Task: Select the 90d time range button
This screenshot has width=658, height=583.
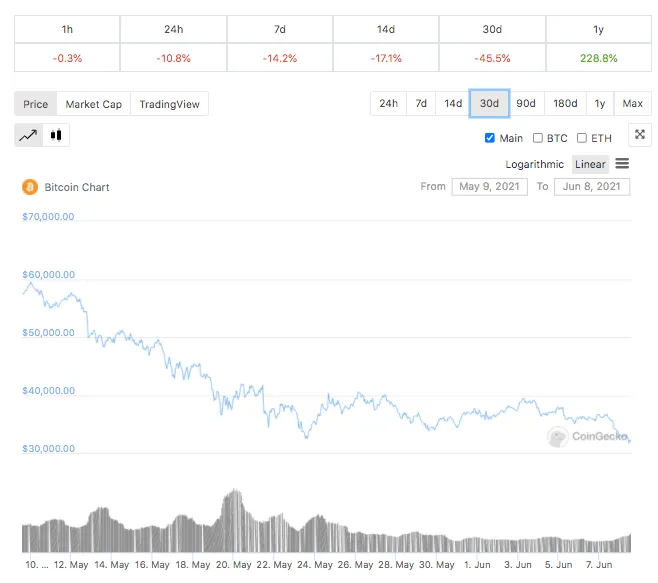Action: (526, 103)
